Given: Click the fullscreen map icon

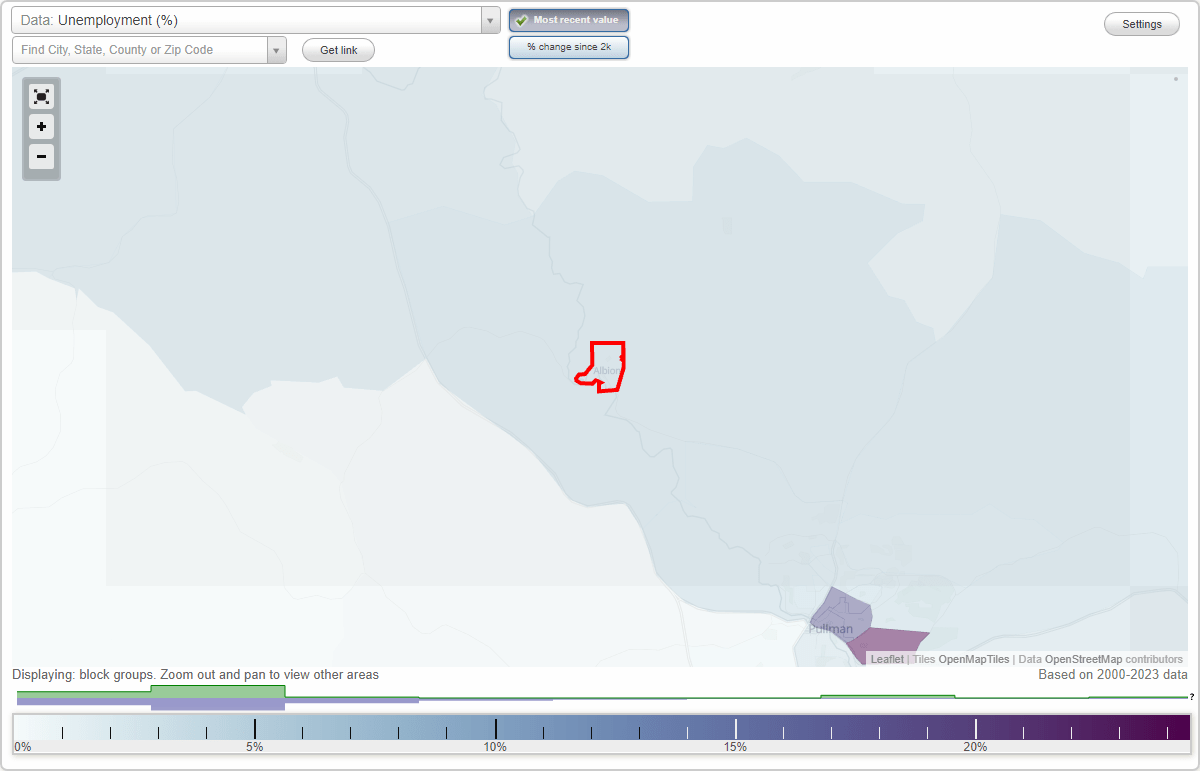Looking at the screenshot, I should (x=41, y=97).
